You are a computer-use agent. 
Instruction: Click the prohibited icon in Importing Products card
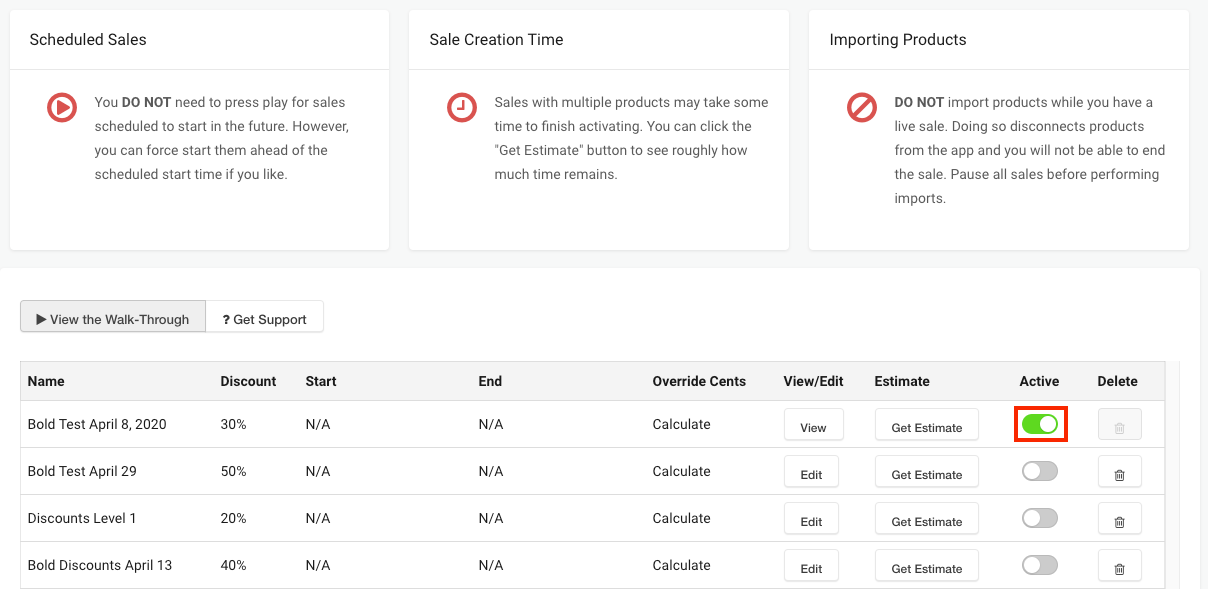(x=862, y=107)
